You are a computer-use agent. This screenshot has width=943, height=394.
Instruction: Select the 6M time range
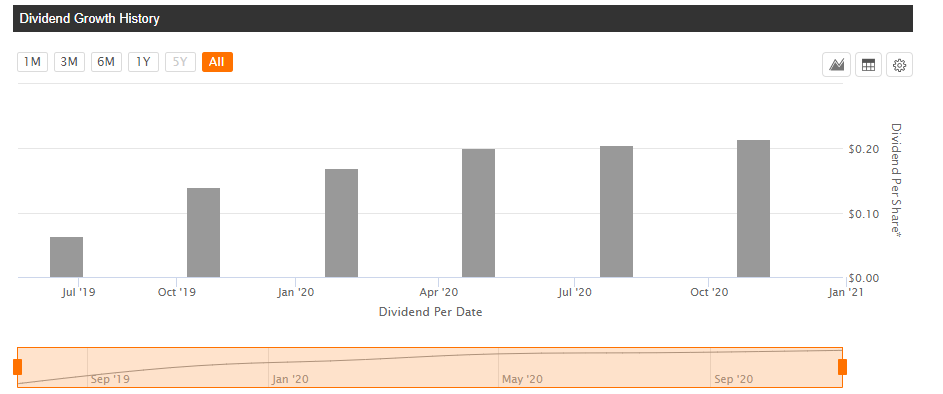[106, 62]
